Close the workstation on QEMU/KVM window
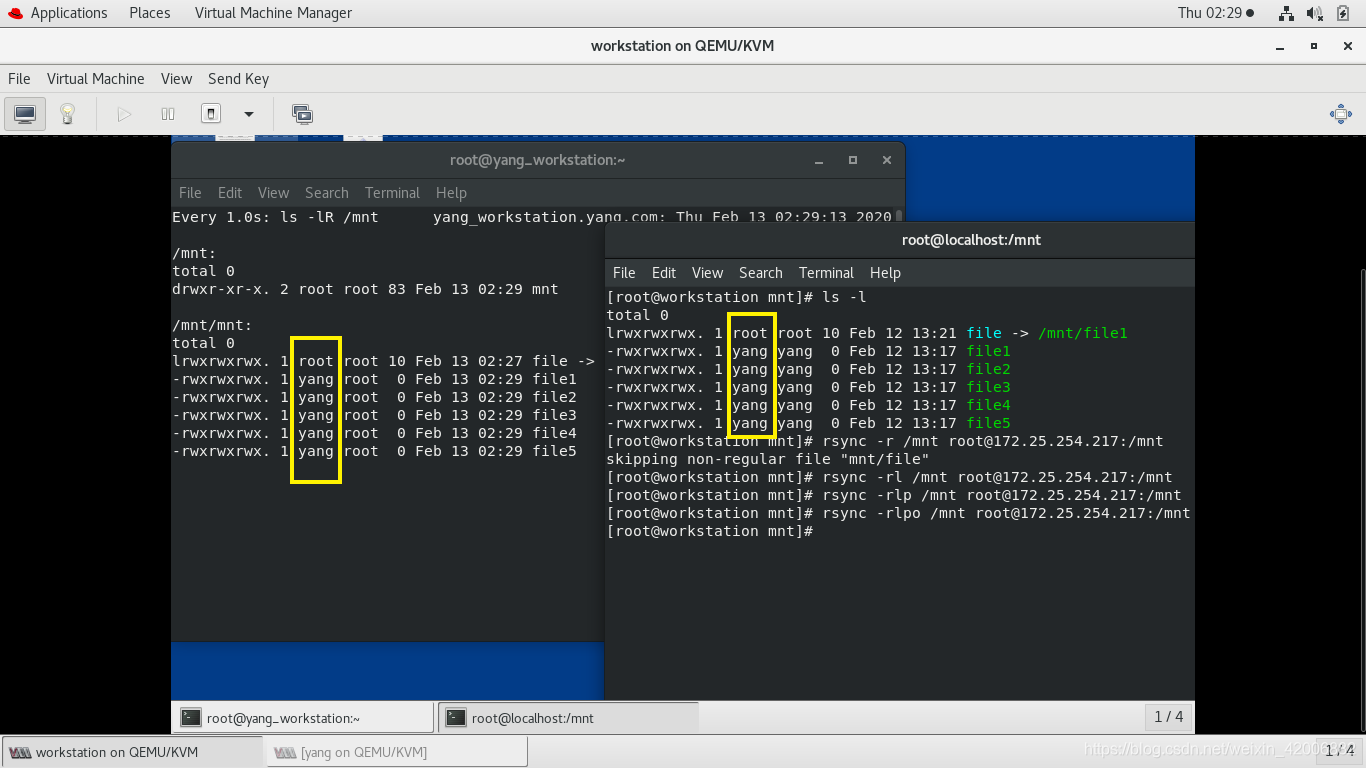1366x768 pixels. coord(1346,46)
